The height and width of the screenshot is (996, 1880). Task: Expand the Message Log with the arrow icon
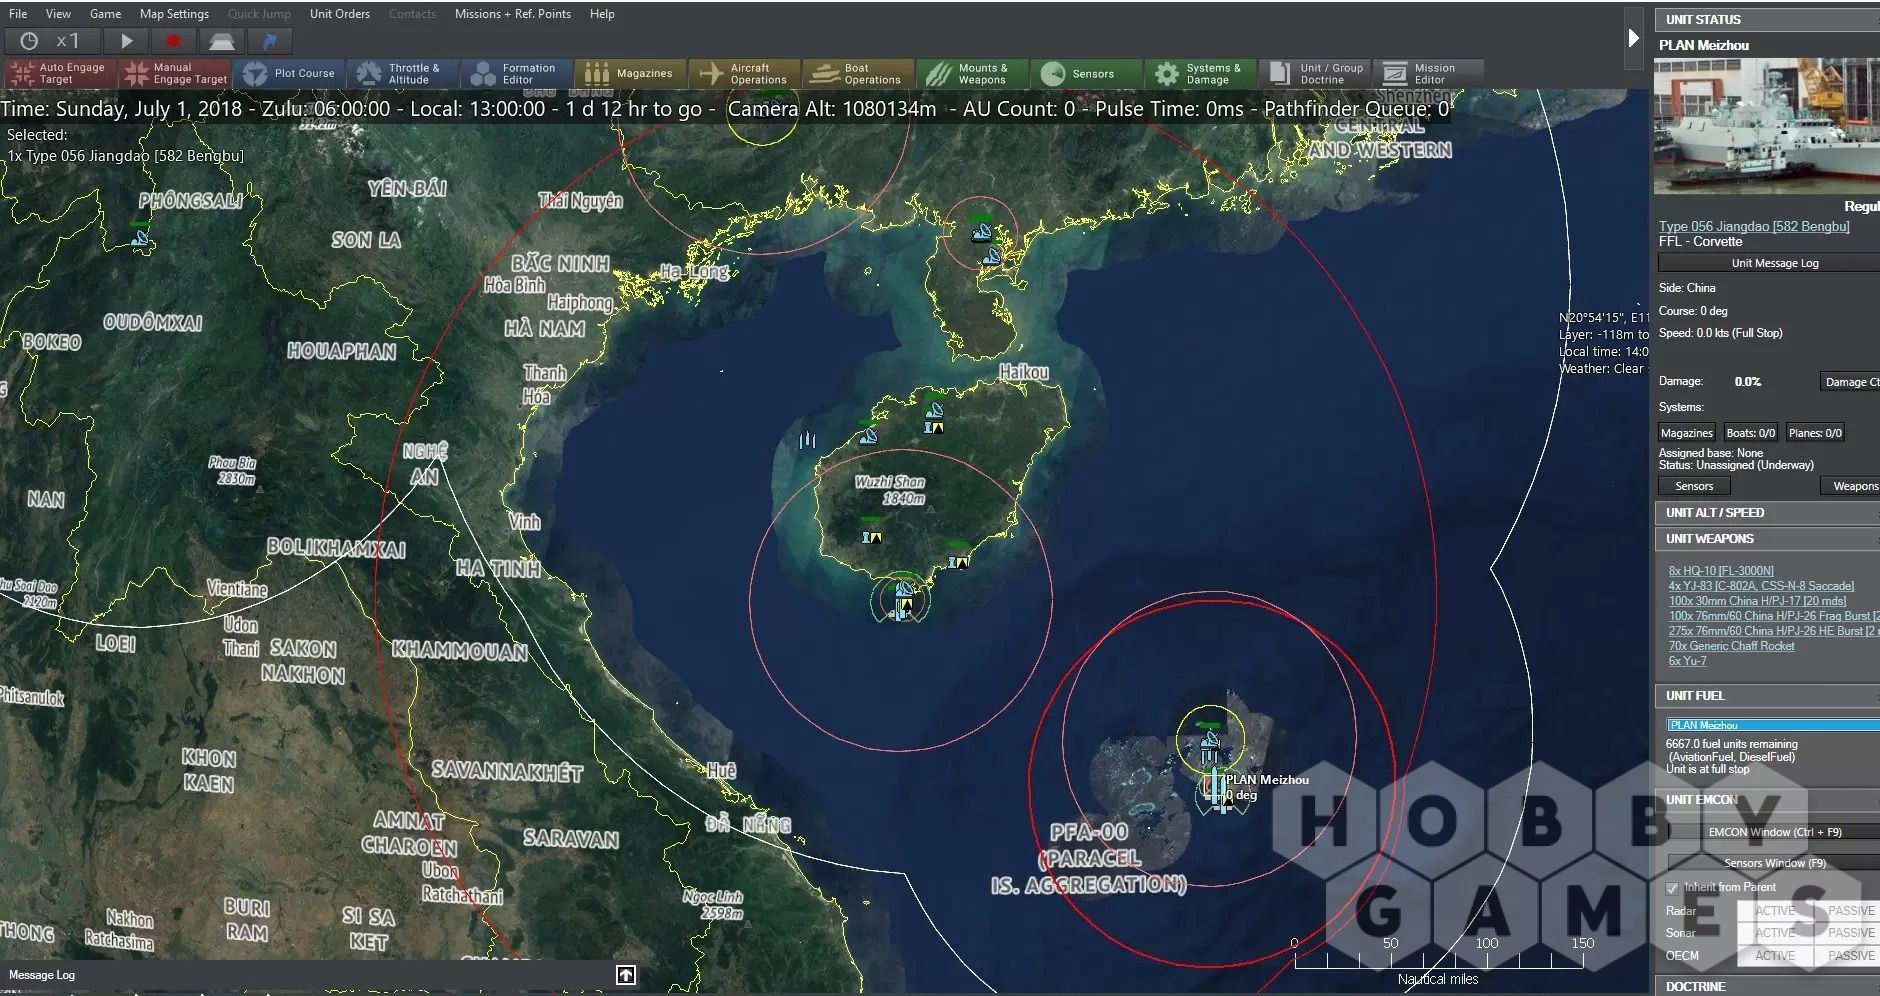click(x=626, y=975)
